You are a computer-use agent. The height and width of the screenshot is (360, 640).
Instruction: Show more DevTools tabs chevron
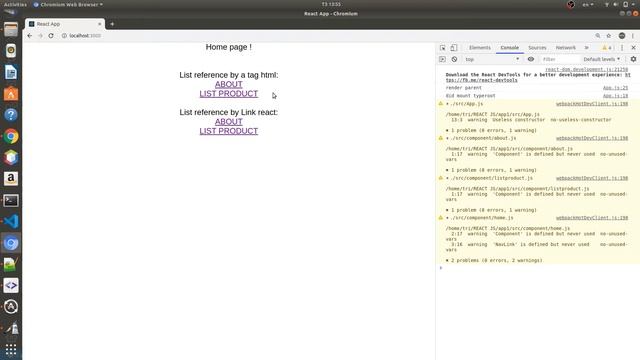tap(587, 48)
